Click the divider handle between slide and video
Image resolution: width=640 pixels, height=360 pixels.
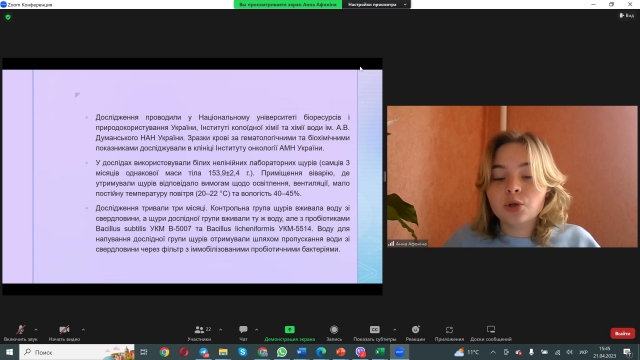[x=384, y=176]
